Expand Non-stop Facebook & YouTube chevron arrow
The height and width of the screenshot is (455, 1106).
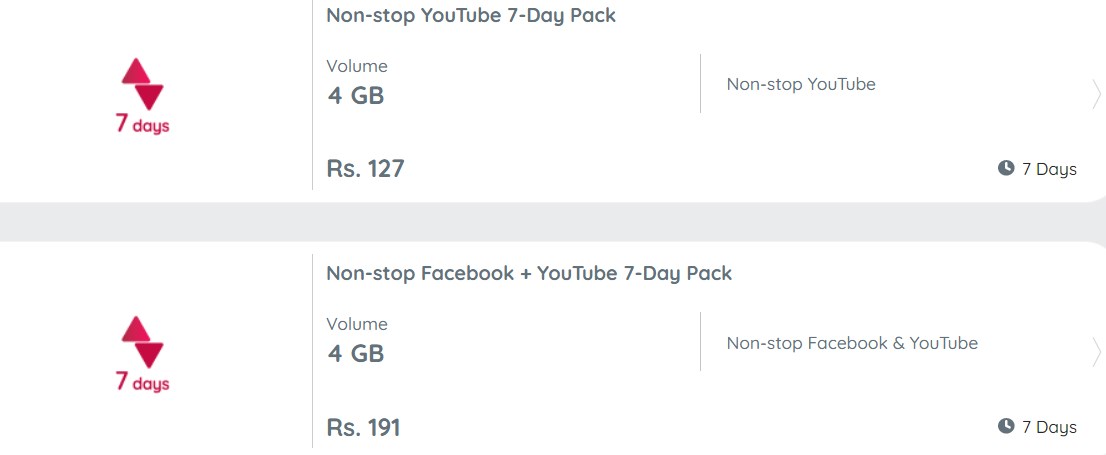click(x=1096, y=353)
